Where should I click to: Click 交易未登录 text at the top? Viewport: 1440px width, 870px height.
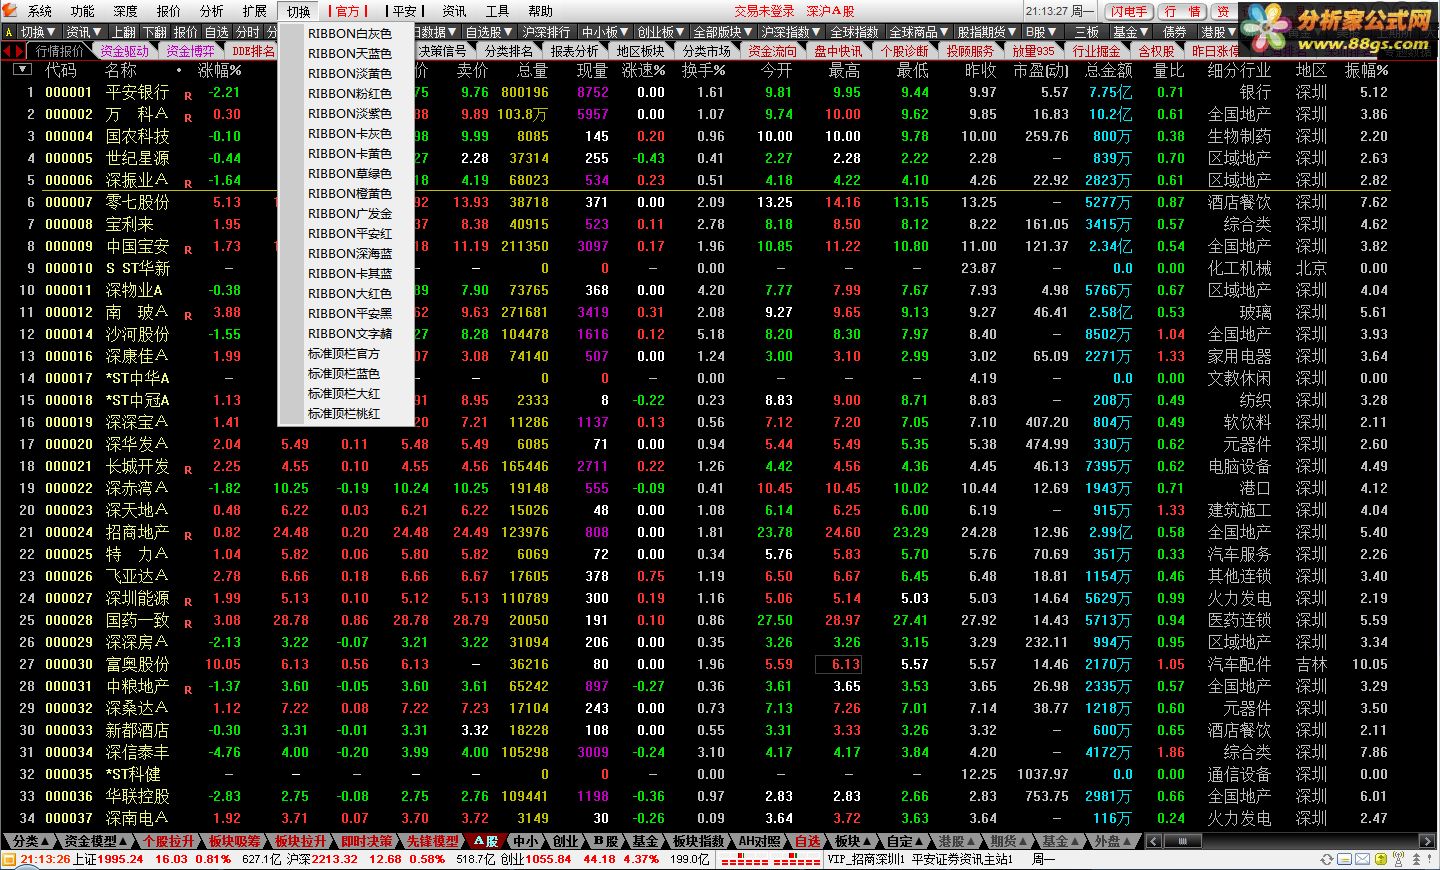764,11
